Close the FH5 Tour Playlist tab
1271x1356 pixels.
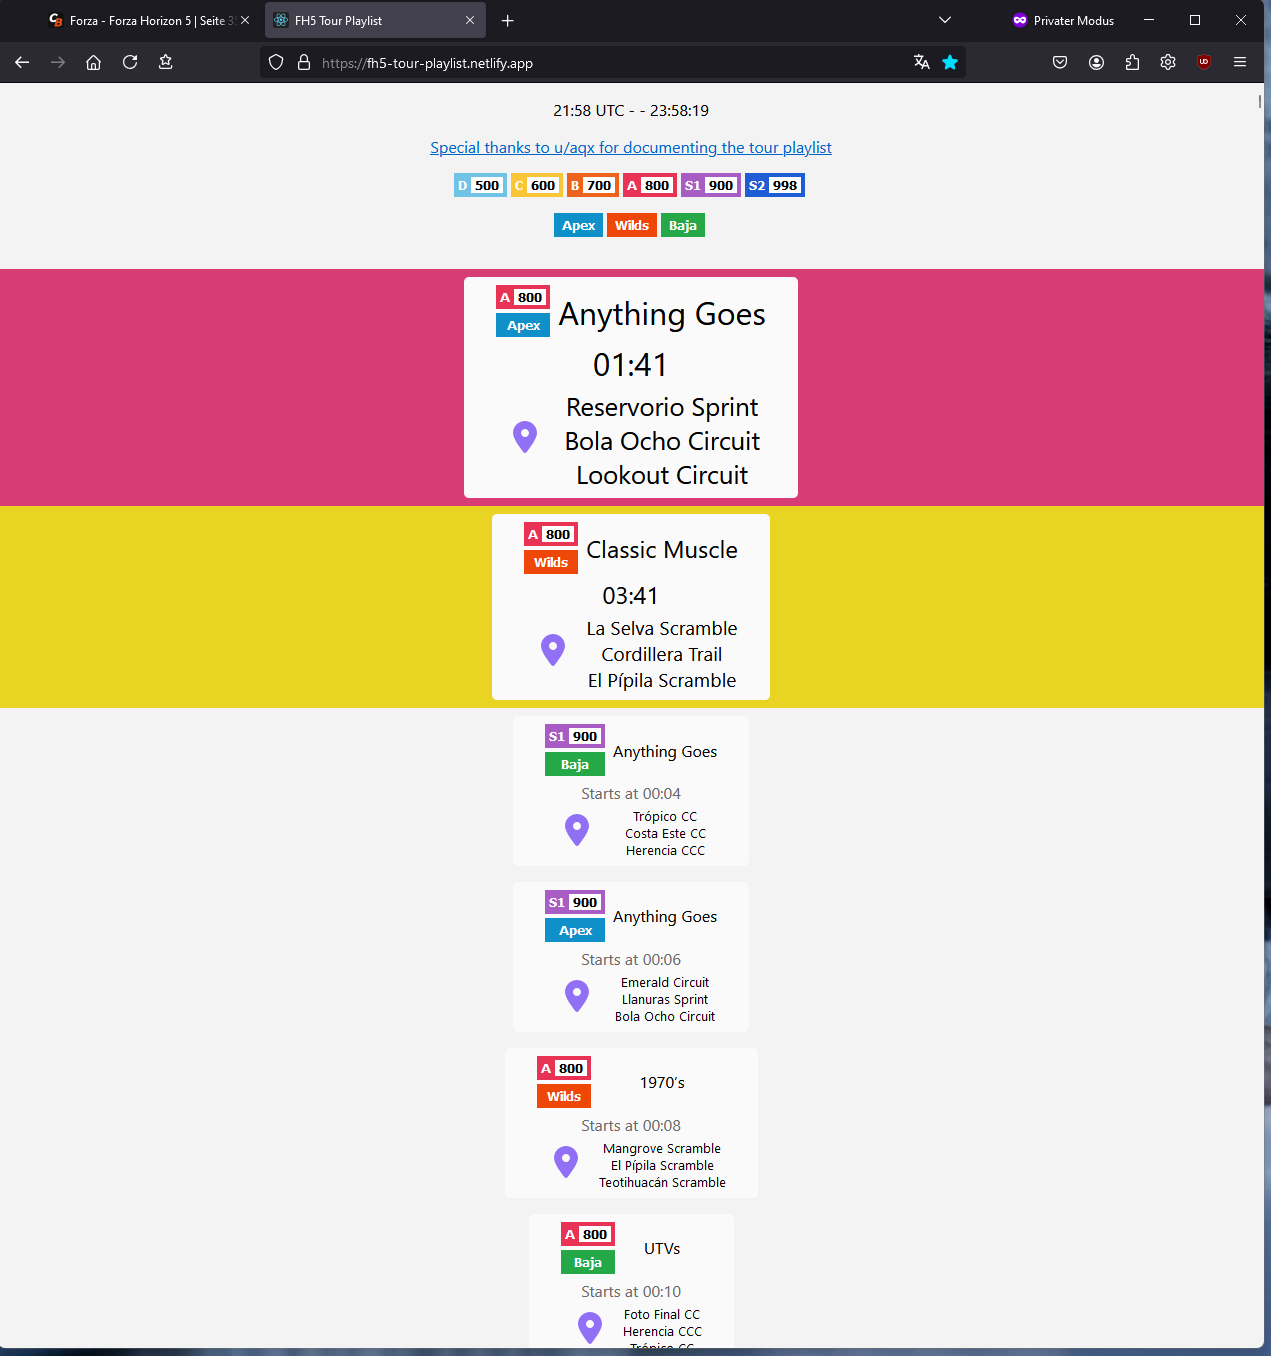click(470, 20)
